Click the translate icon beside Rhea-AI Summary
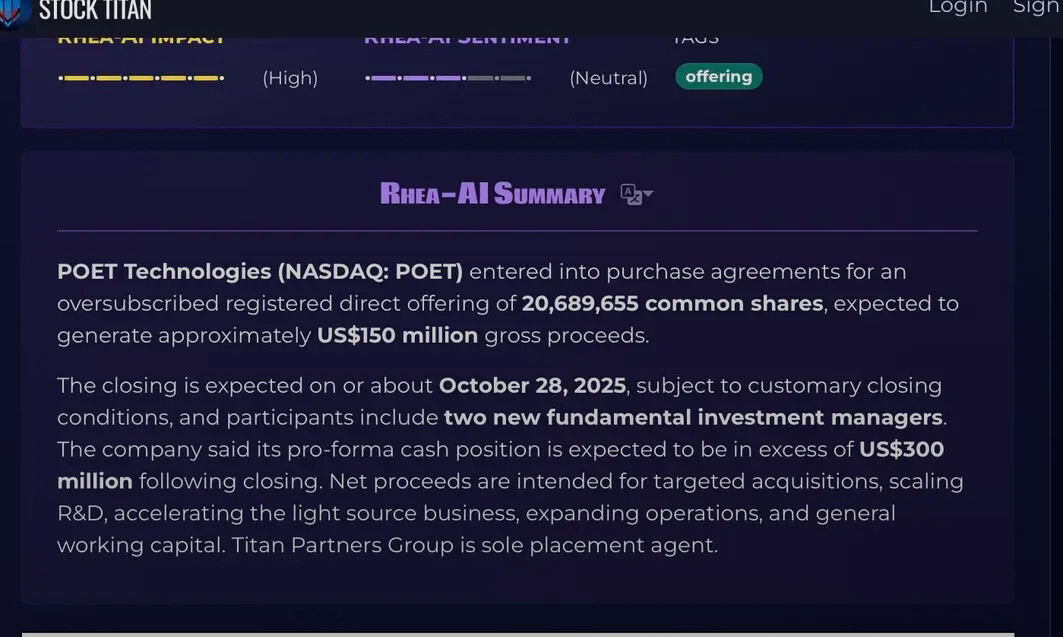Viewport: 1063px width, 637px height. point(630,194)
